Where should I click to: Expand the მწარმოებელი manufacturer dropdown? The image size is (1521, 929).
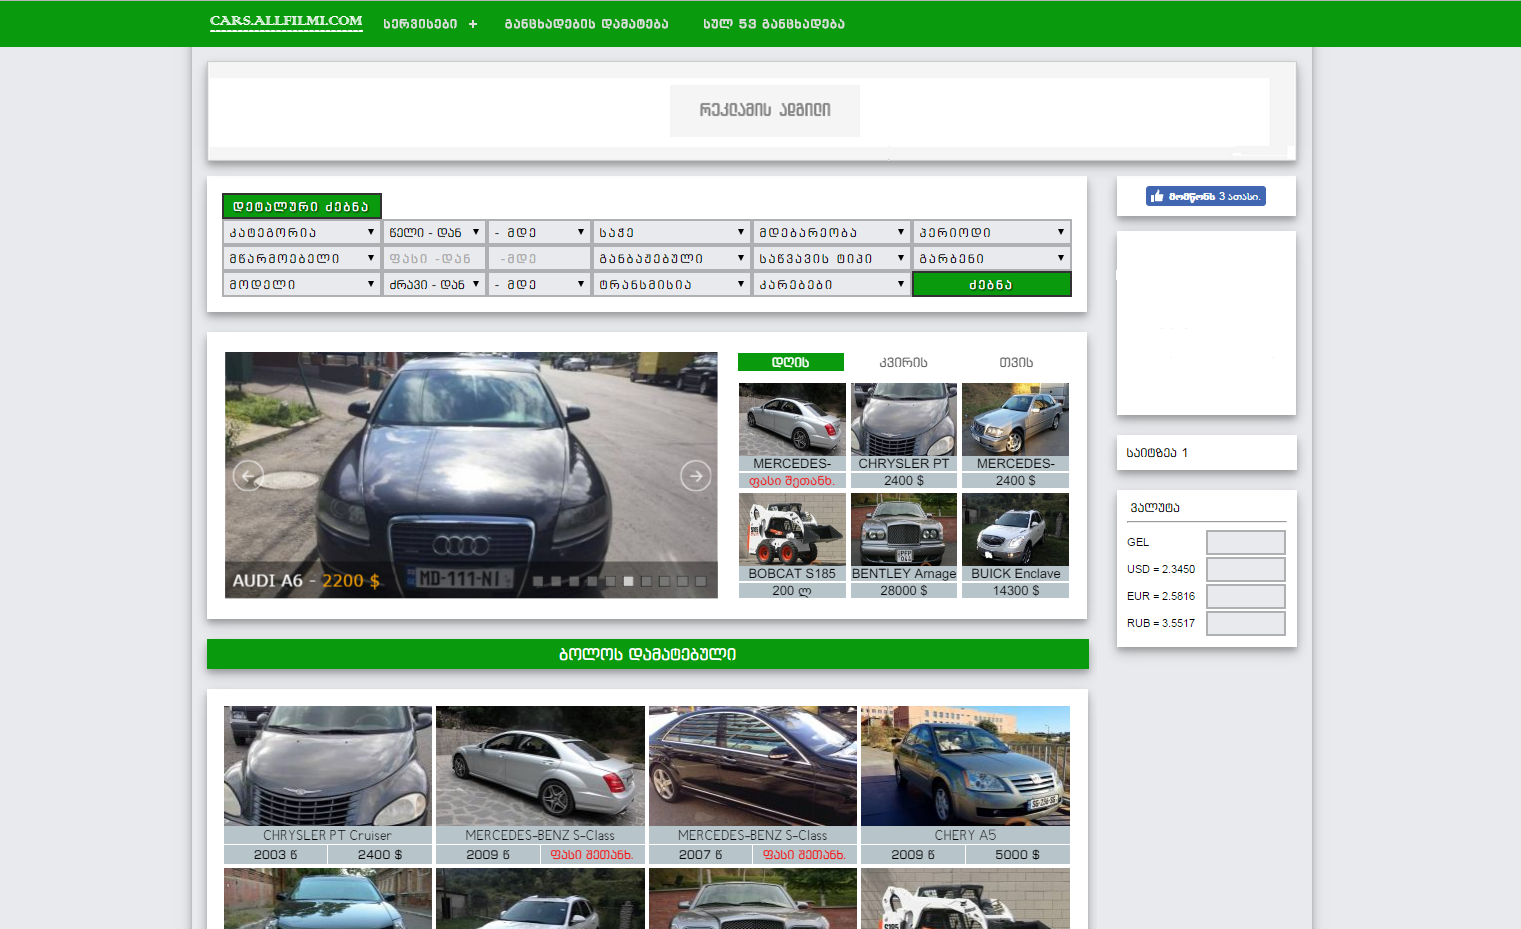coord(301,258)
